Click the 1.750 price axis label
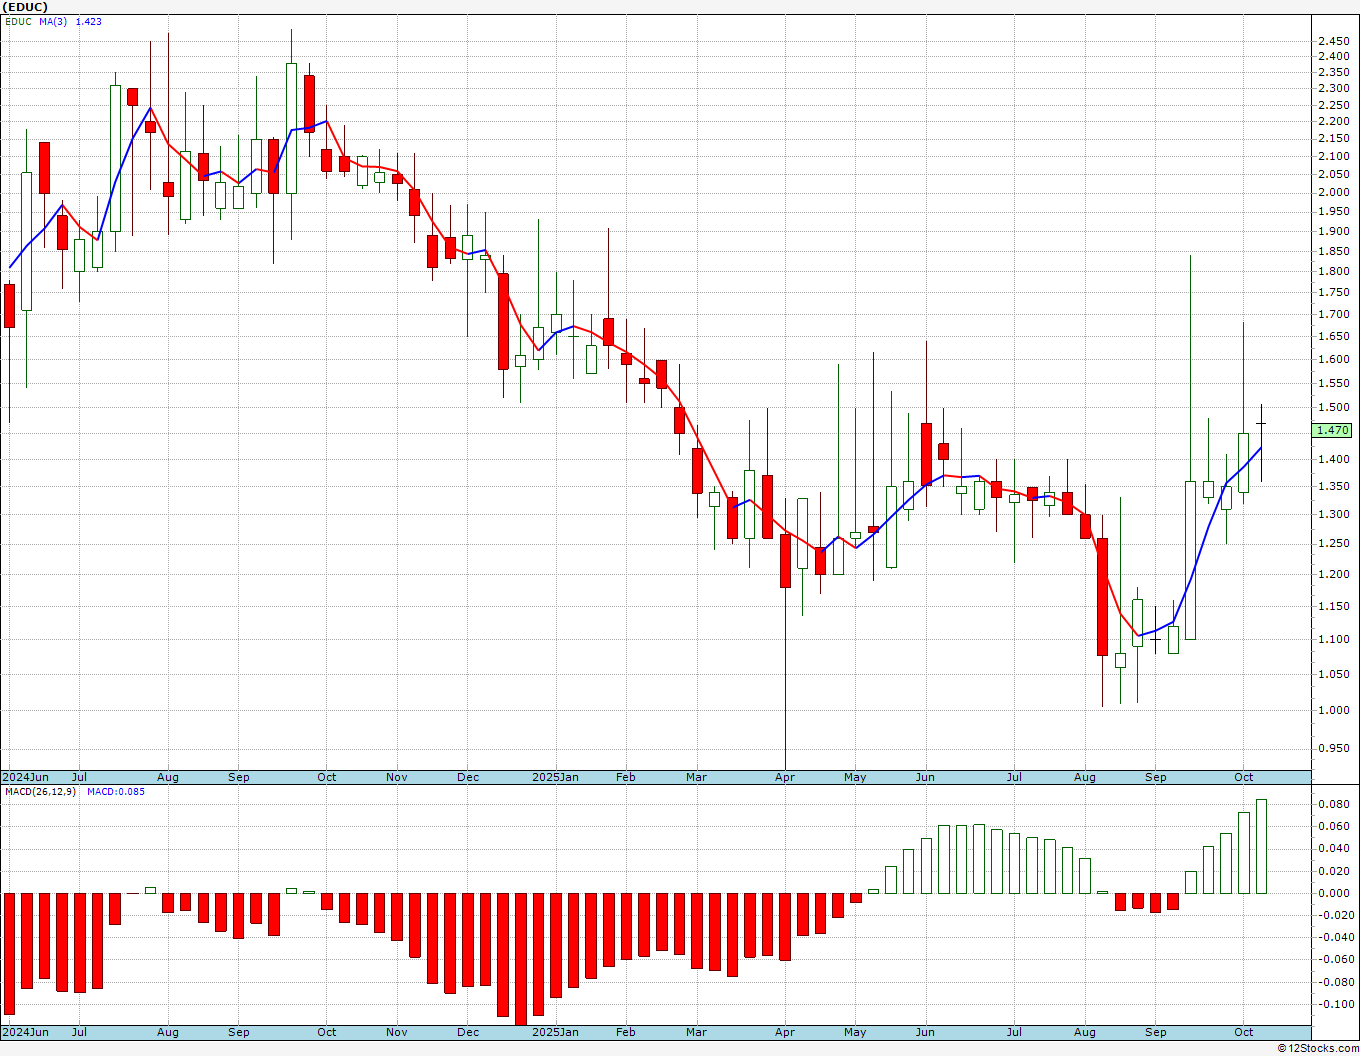Viewport: 1360px width, 1056px height. click(x=1333, y=292)
